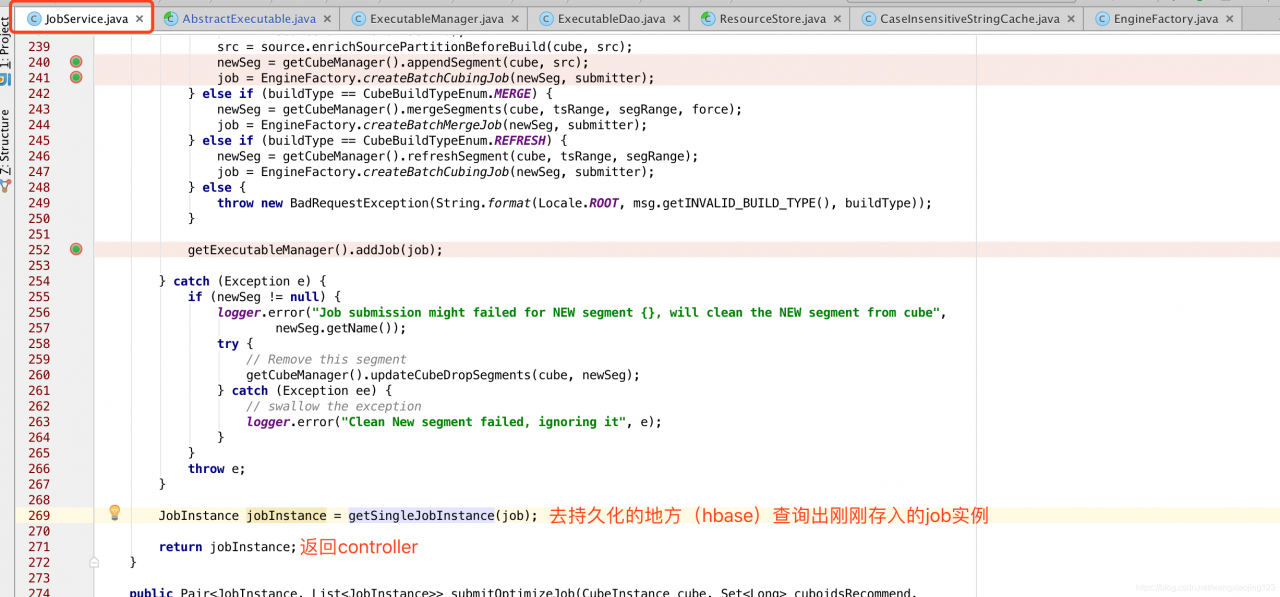Open CaseInsensitiveStringCache.java tab

(968, 19)
